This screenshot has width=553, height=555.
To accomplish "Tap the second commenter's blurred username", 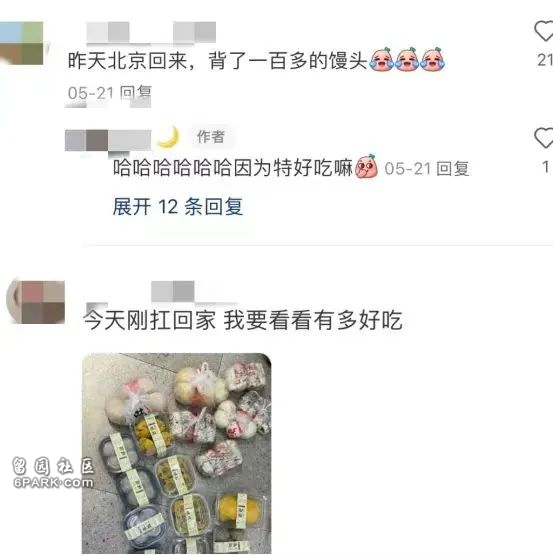I will tap(173, 291).
